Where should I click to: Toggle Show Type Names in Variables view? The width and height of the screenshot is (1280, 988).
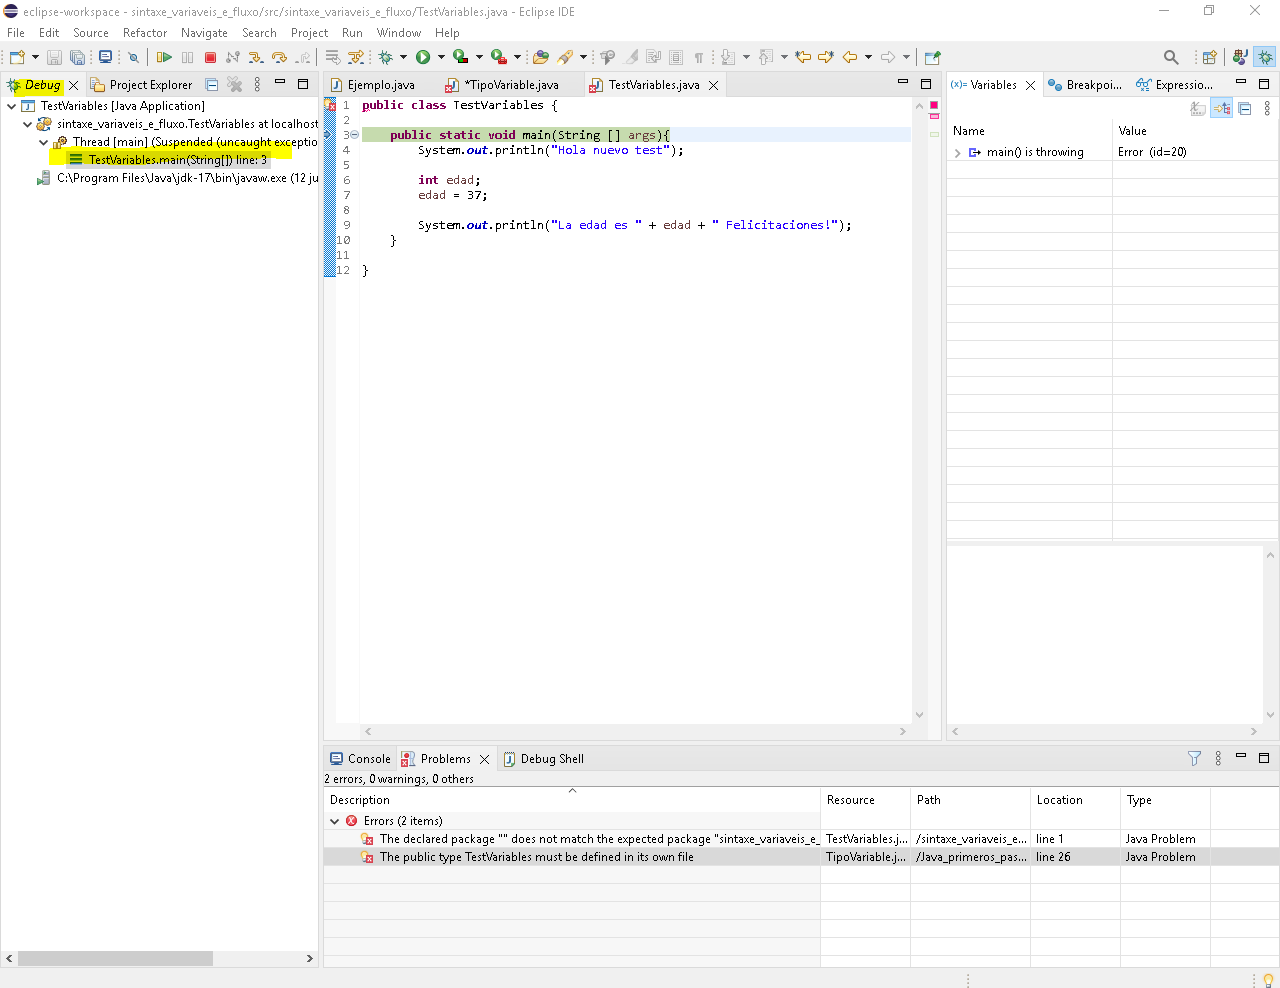pos(1198,108)
